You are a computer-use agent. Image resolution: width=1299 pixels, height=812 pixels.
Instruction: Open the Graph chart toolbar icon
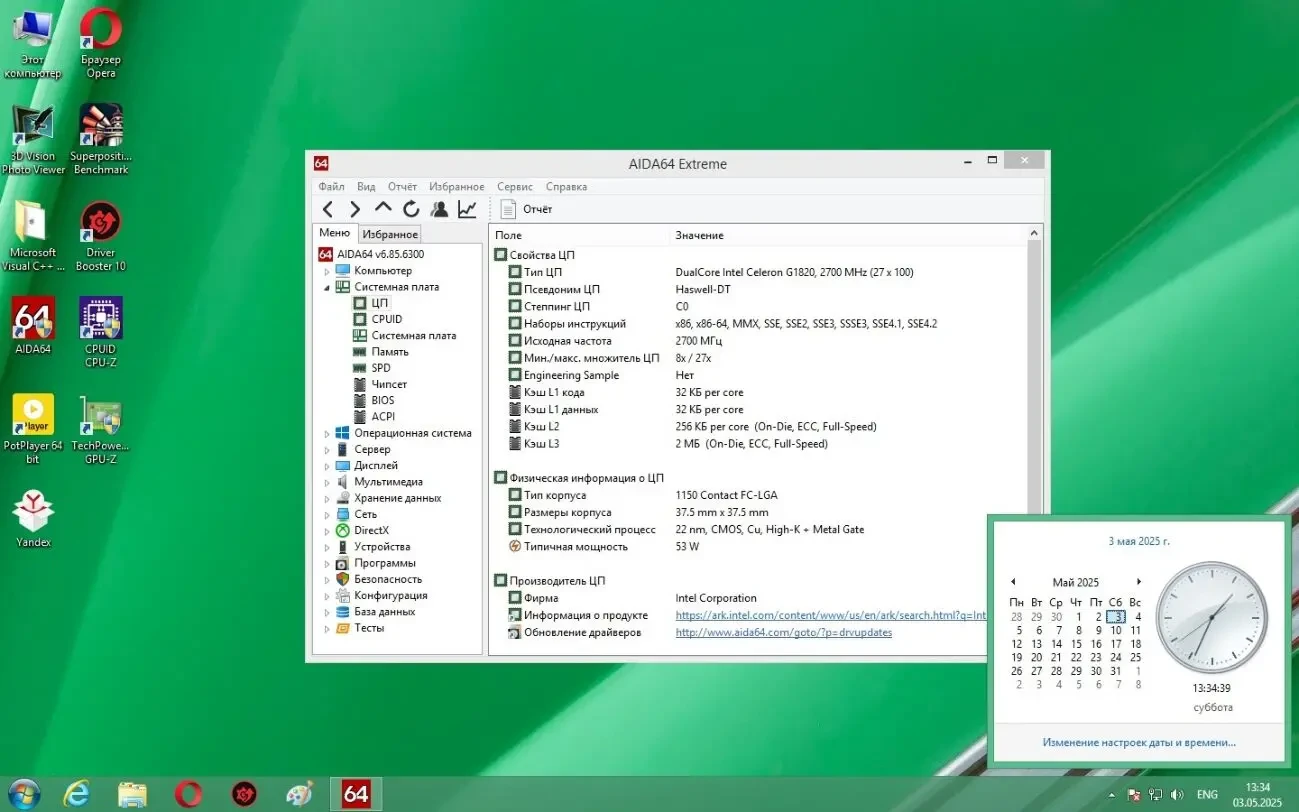click(467, 209)
